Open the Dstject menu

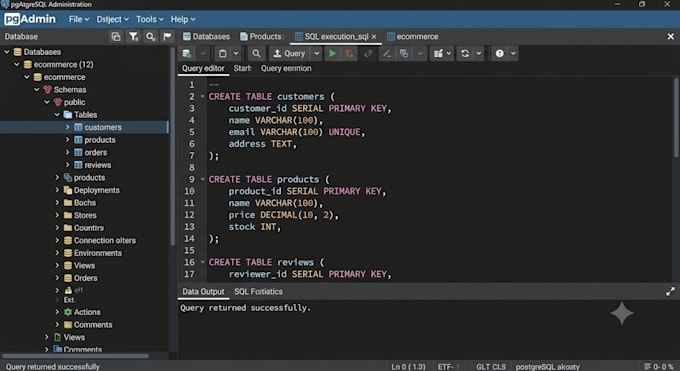pos(112,19)
